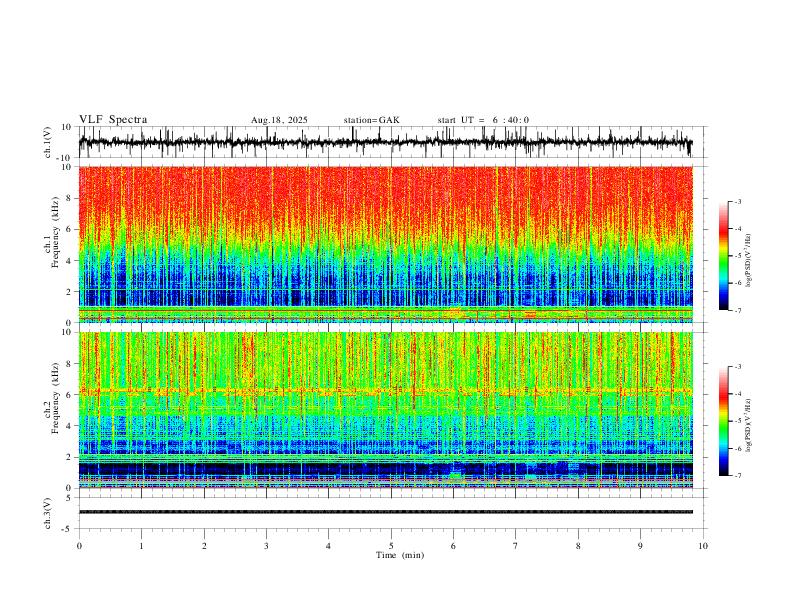This screenshot has height=612, width=792.
Task: Select the "start UT = 6 :40: 0" text
Action: click(483, 120)
